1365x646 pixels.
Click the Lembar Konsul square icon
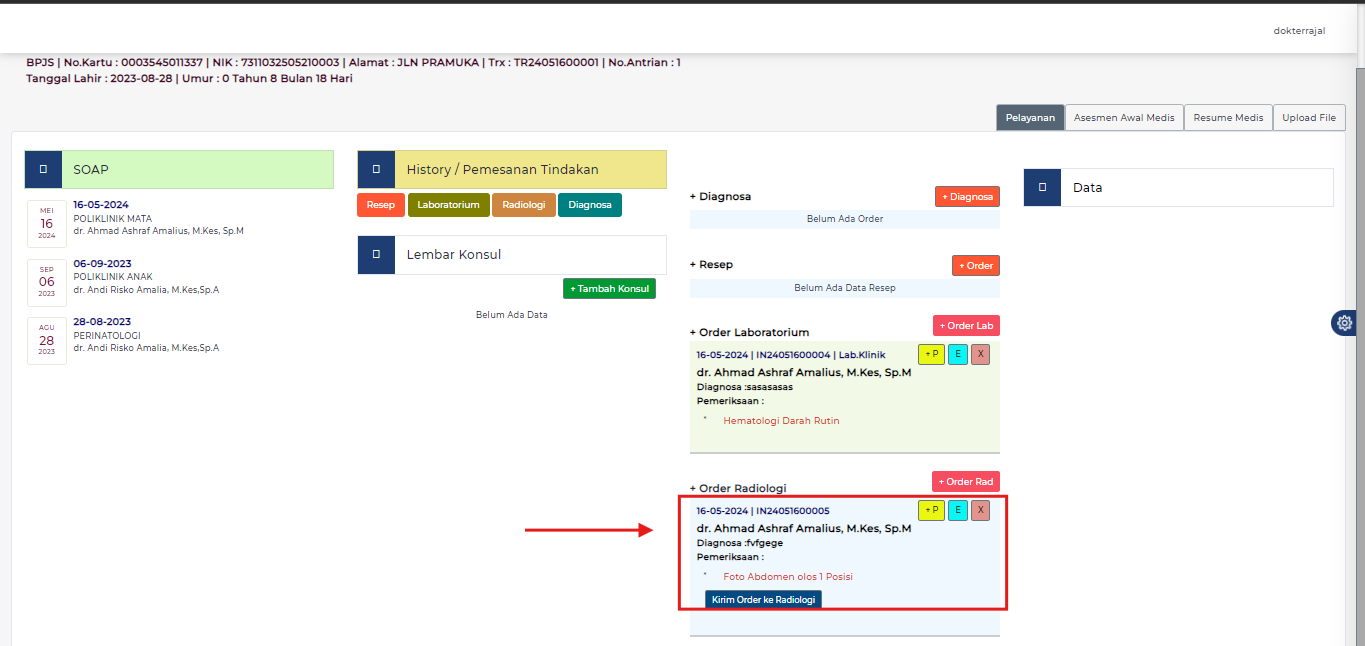pos(376,255)
